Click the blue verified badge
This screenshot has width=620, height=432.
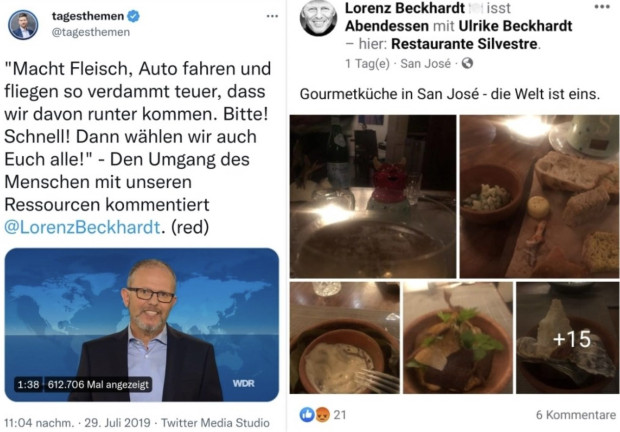tap(134, 16)
